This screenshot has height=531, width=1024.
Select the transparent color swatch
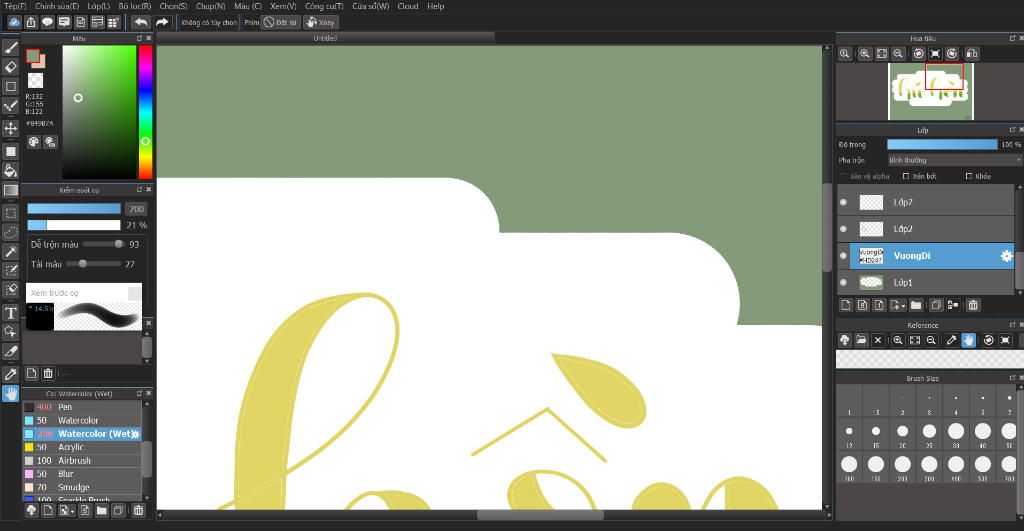pyautogui.click(x=35, y=80)
